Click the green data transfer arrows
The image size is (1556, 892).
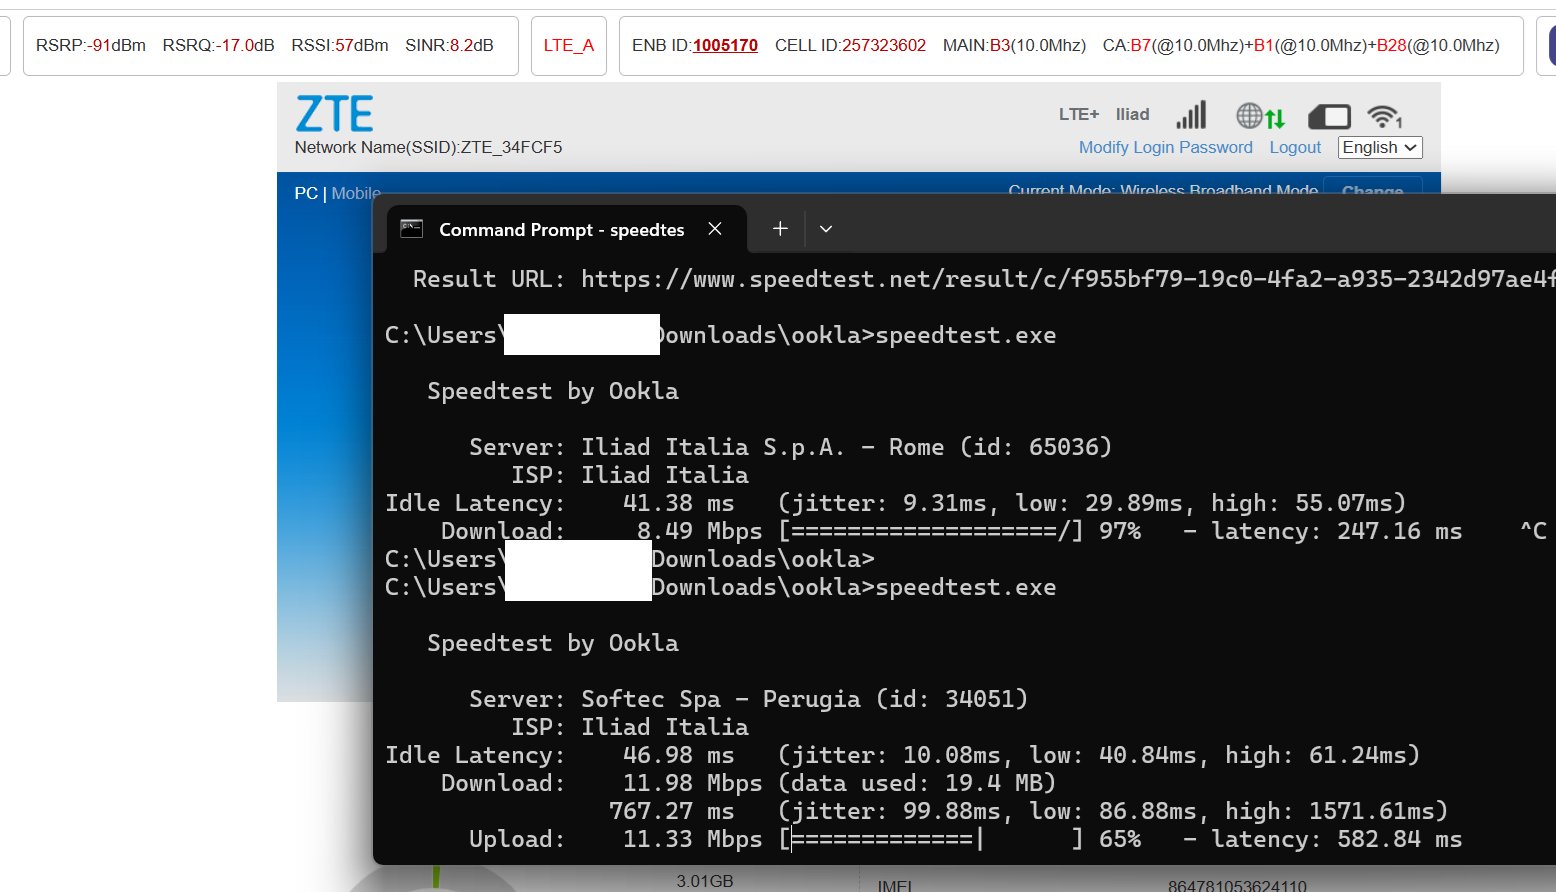pos(1275,119)
